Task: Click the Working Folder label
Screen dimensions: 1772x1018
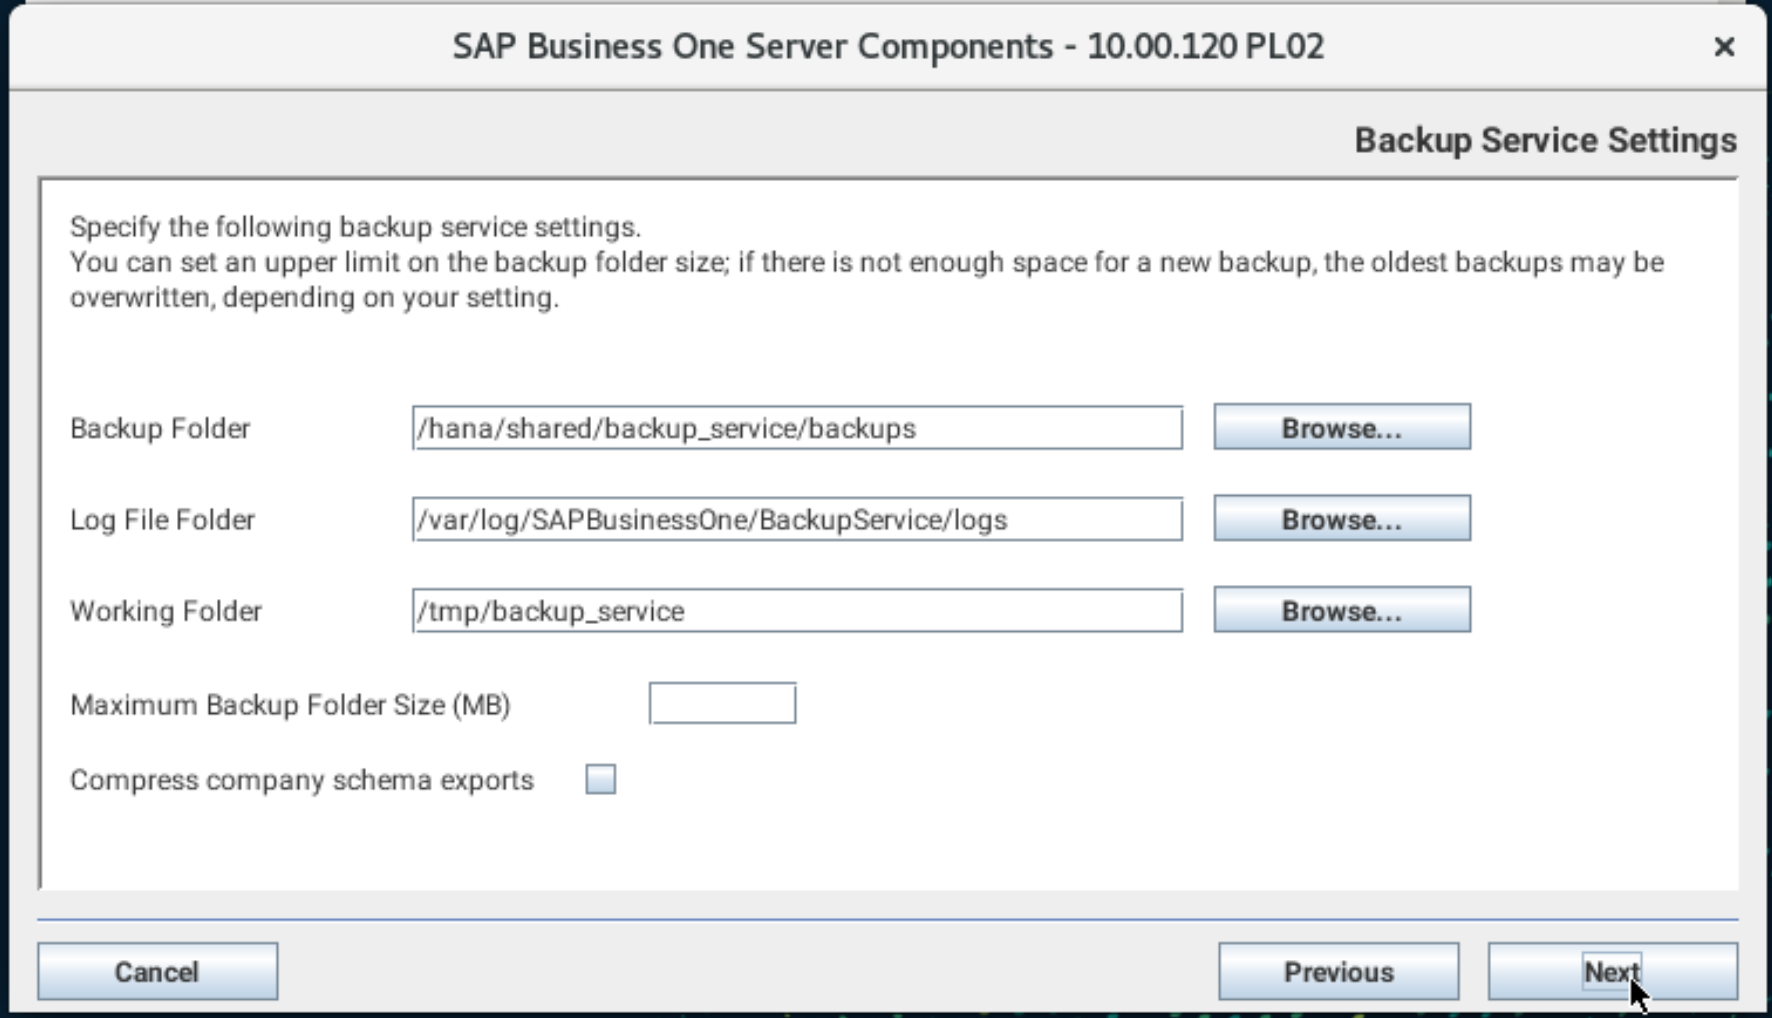Action: coord(166,611)
